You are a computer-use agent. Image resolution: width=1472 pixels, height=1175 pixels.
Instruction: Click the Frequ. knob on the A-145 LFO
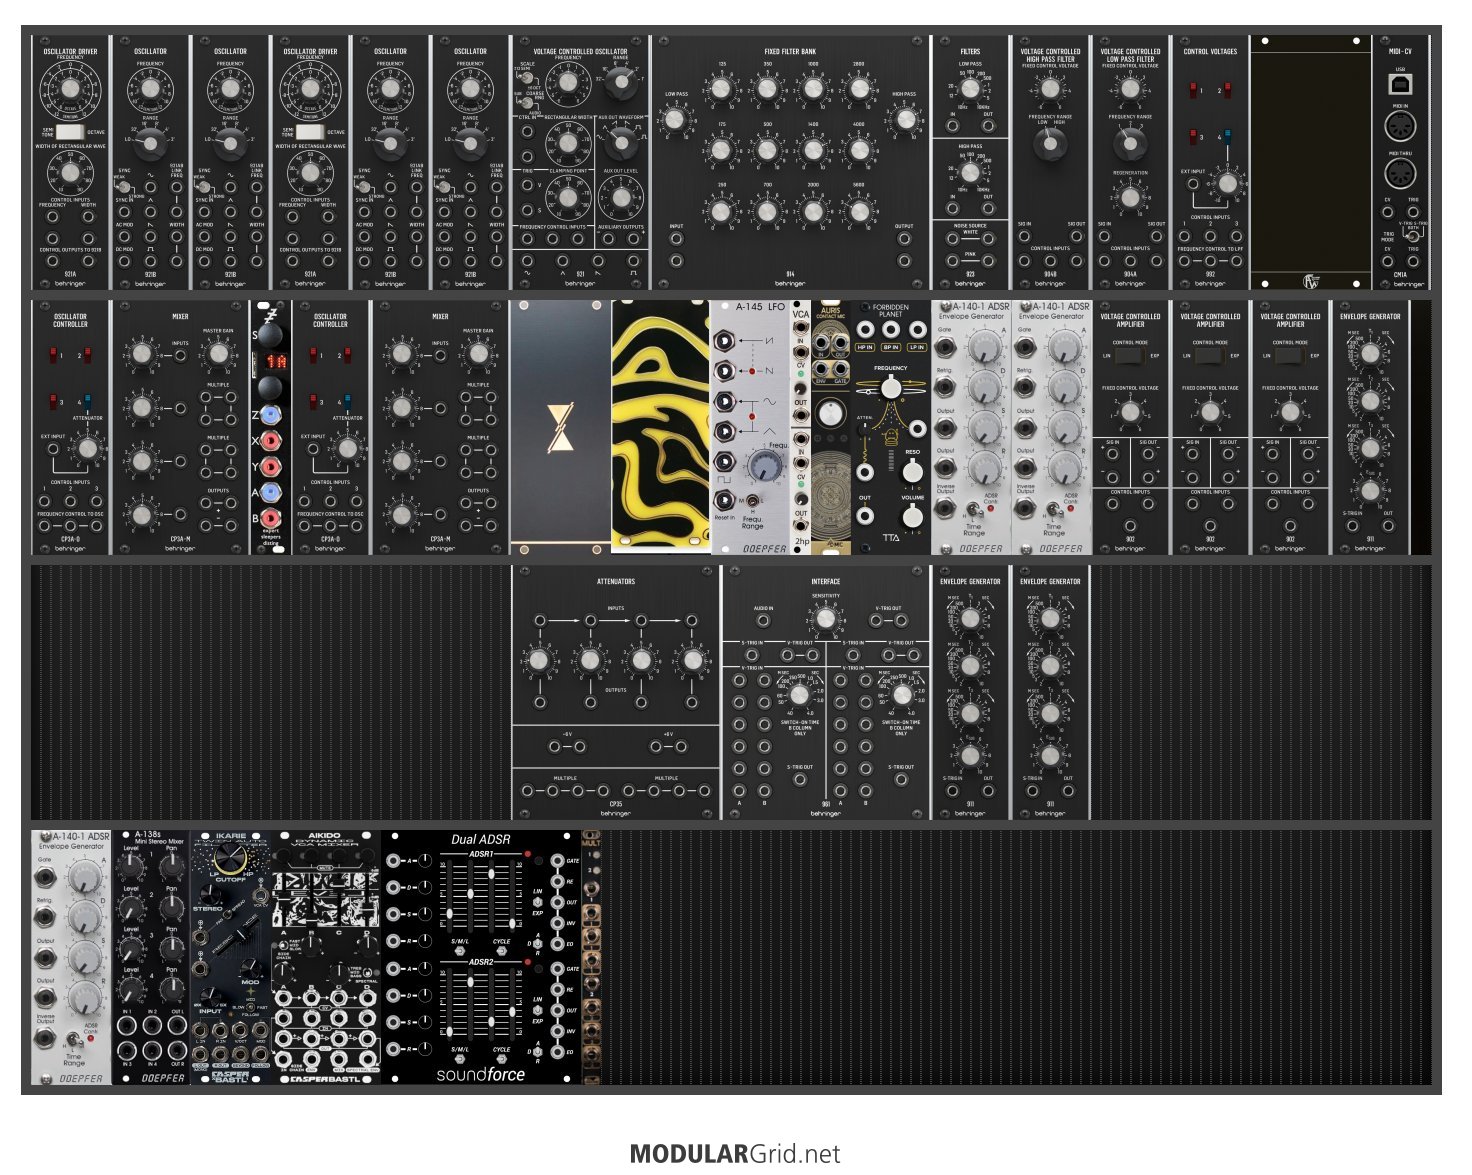(x=765, y=465)
